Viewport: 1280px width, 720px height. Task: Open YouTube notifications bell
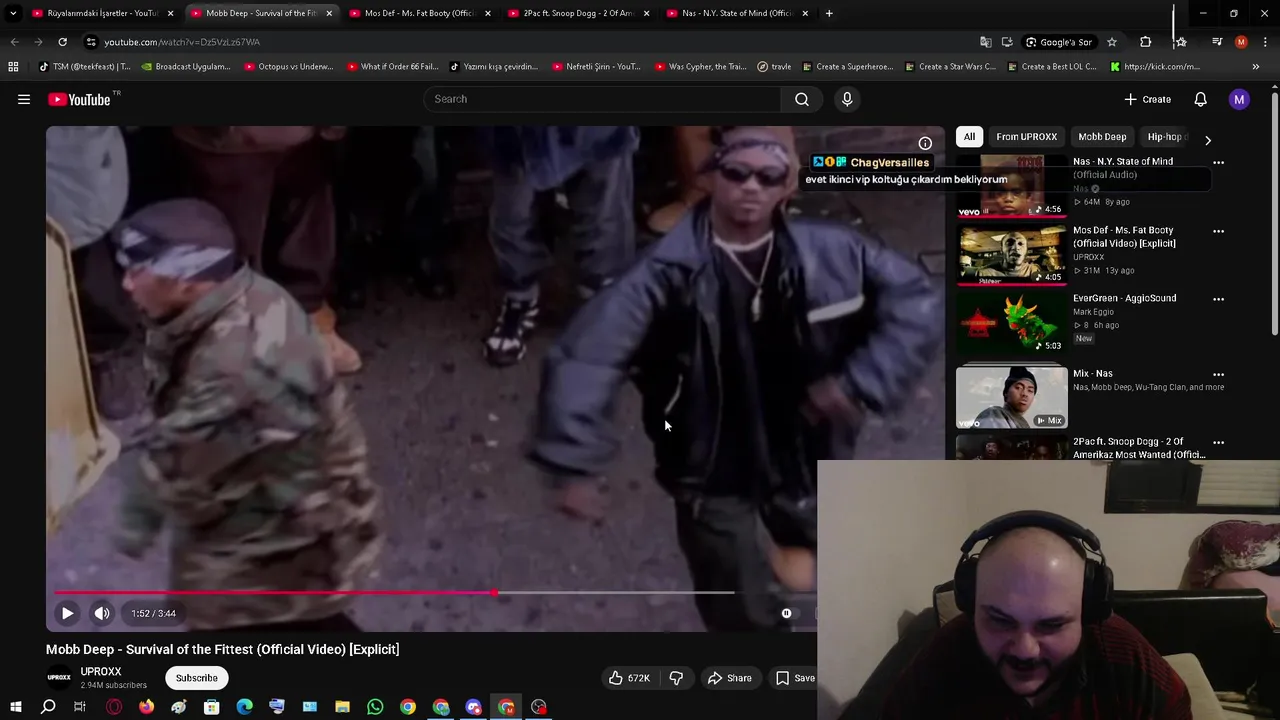[1200, 99]
